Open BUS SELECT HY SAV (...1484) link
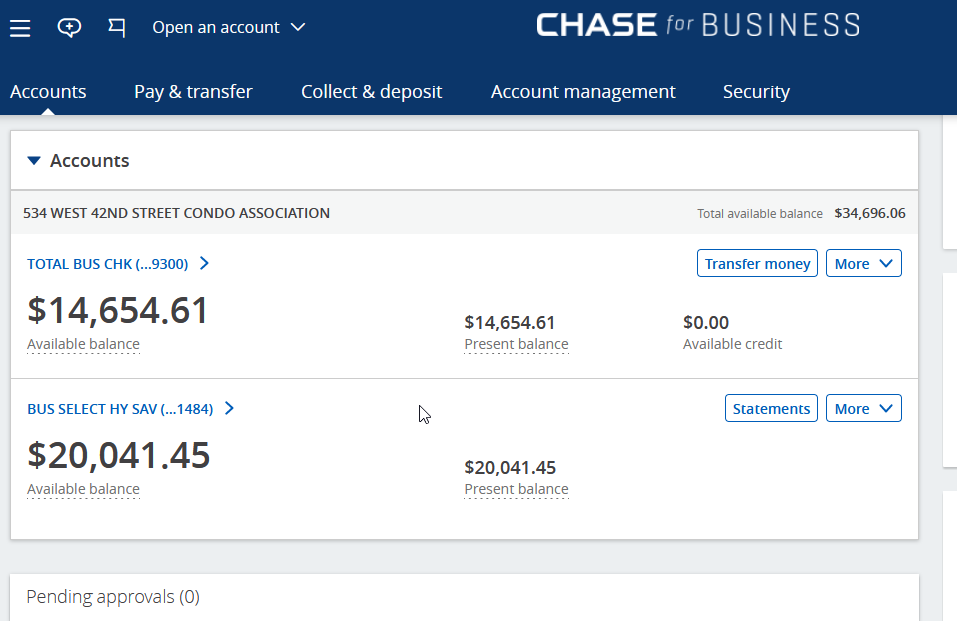The height and width of the screenshot is (621, 957). pyautogui.click(x=120, y=408)
